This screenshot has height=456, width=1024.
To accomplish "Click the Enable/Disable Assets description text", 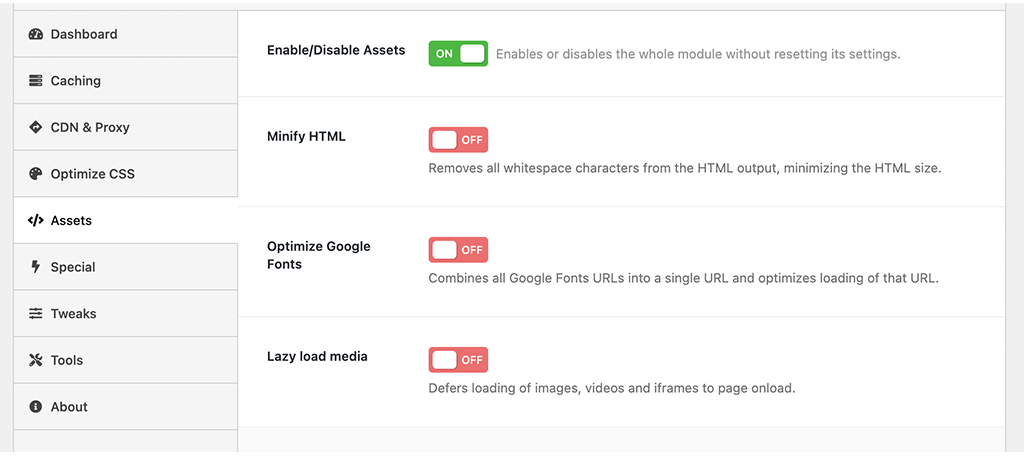I will click(x=698, y=54).
